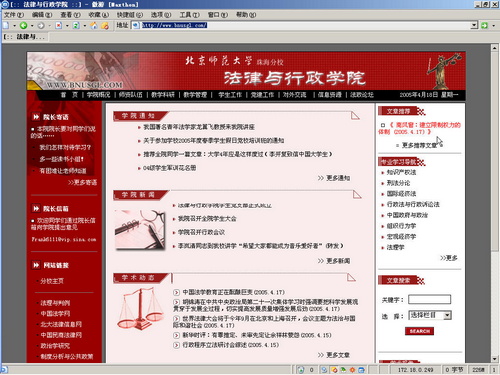Open the 选项 (Options) menu

click(x=161, y=15)
